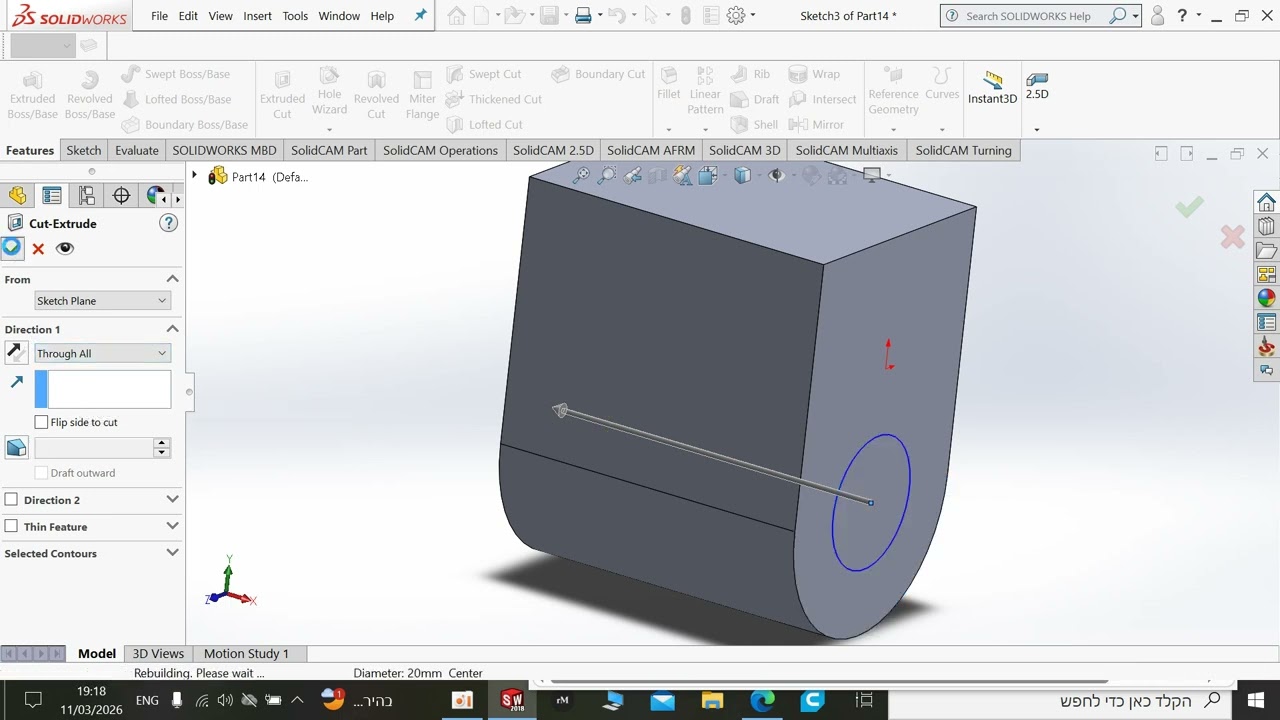Viewport: 1280px width, 720px height.
Task: Enable the Direction 2 checkbox
Action: (11, 499)
